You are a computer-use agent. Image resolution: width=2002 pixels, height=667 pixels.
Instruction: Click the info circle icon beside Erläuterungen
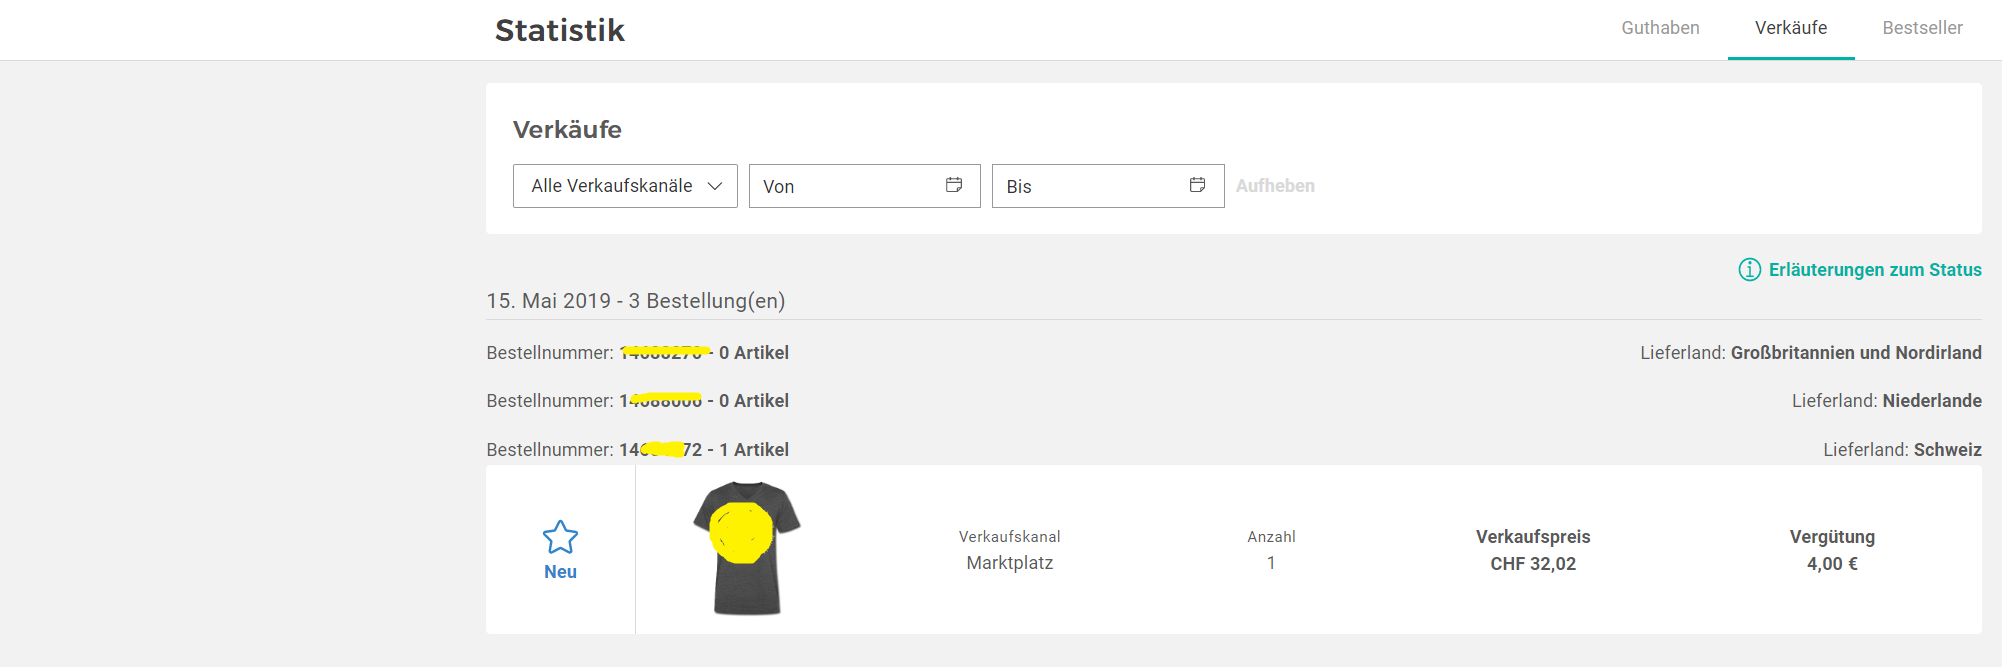tap(1749, 270)
